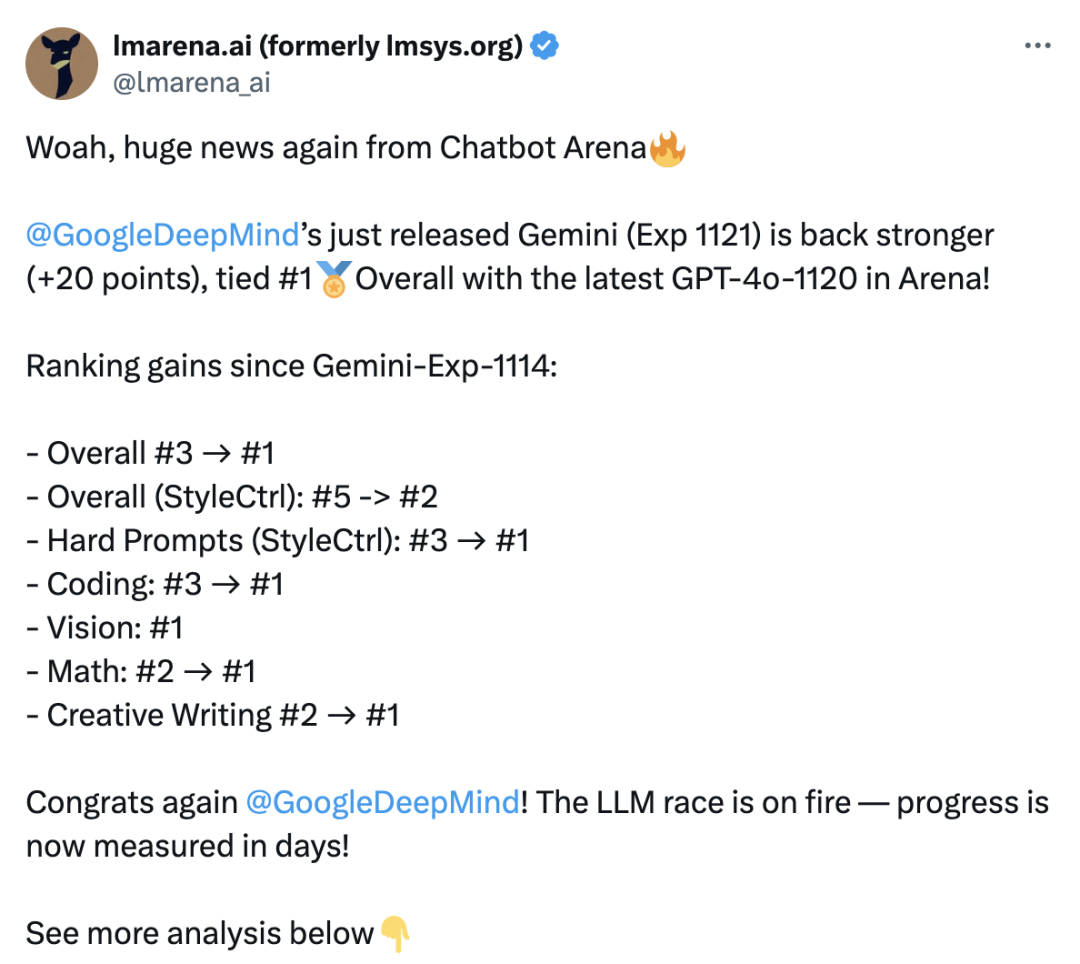Viewport: 1080px width, 964px height.
Task: Select the 'Overall (StyleCtrl): #5 -> #2' line
Action: pos(232,497)
